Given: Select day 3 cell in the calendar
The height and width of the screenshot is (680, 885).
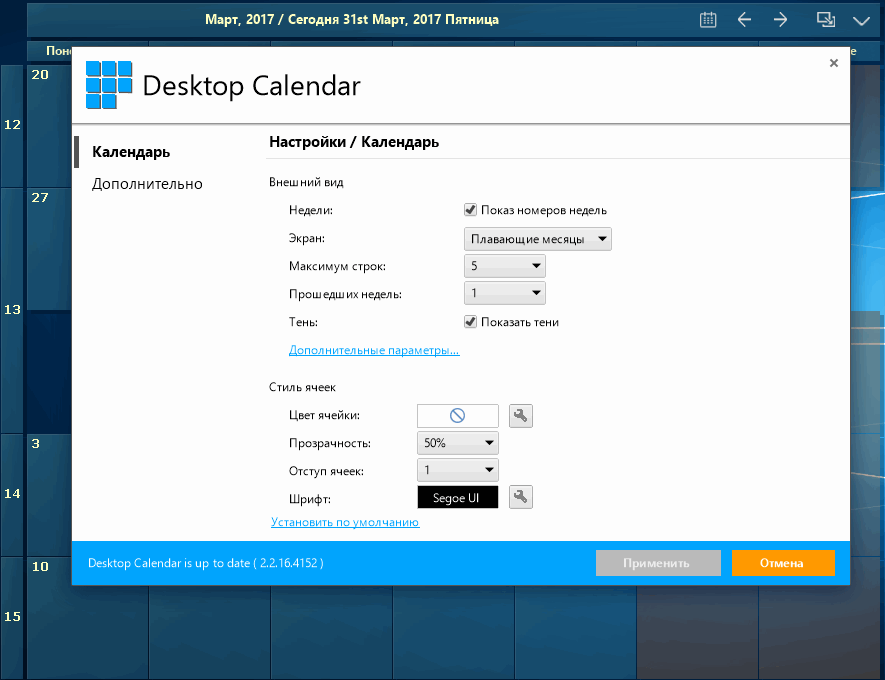Looking at the screenshot, I should coord(50,494).
